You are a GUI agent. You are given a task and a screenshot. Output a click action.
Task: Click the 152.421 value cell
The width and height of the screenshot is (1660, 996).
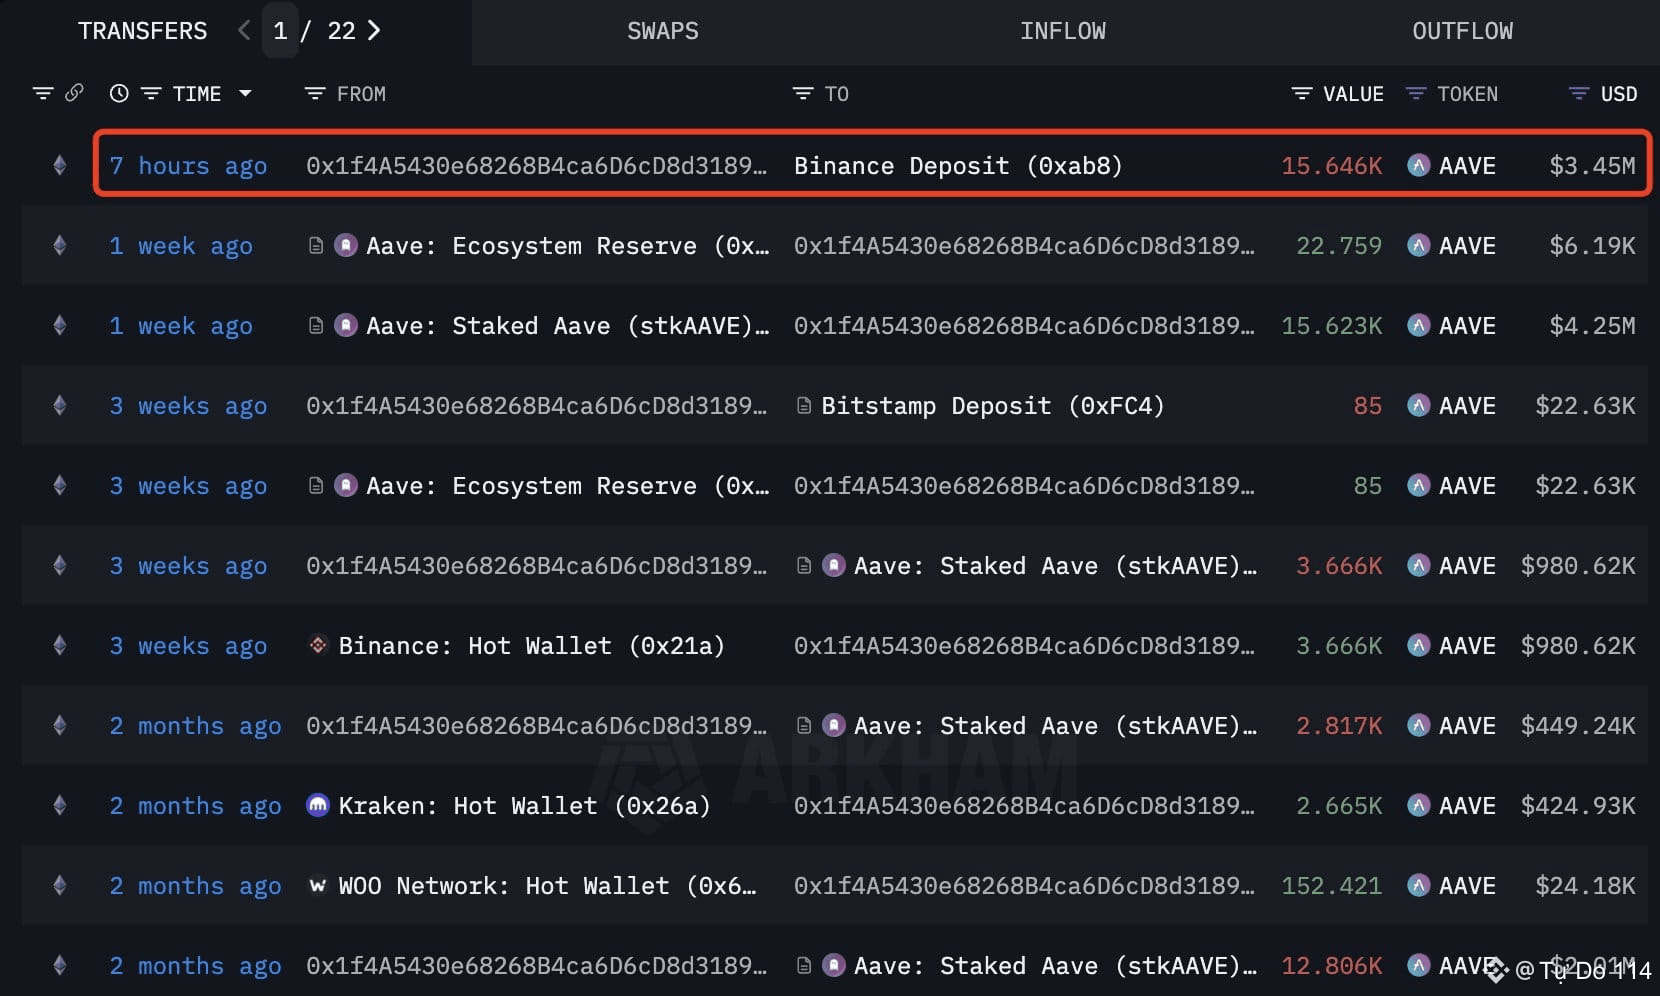[1331, 886]
